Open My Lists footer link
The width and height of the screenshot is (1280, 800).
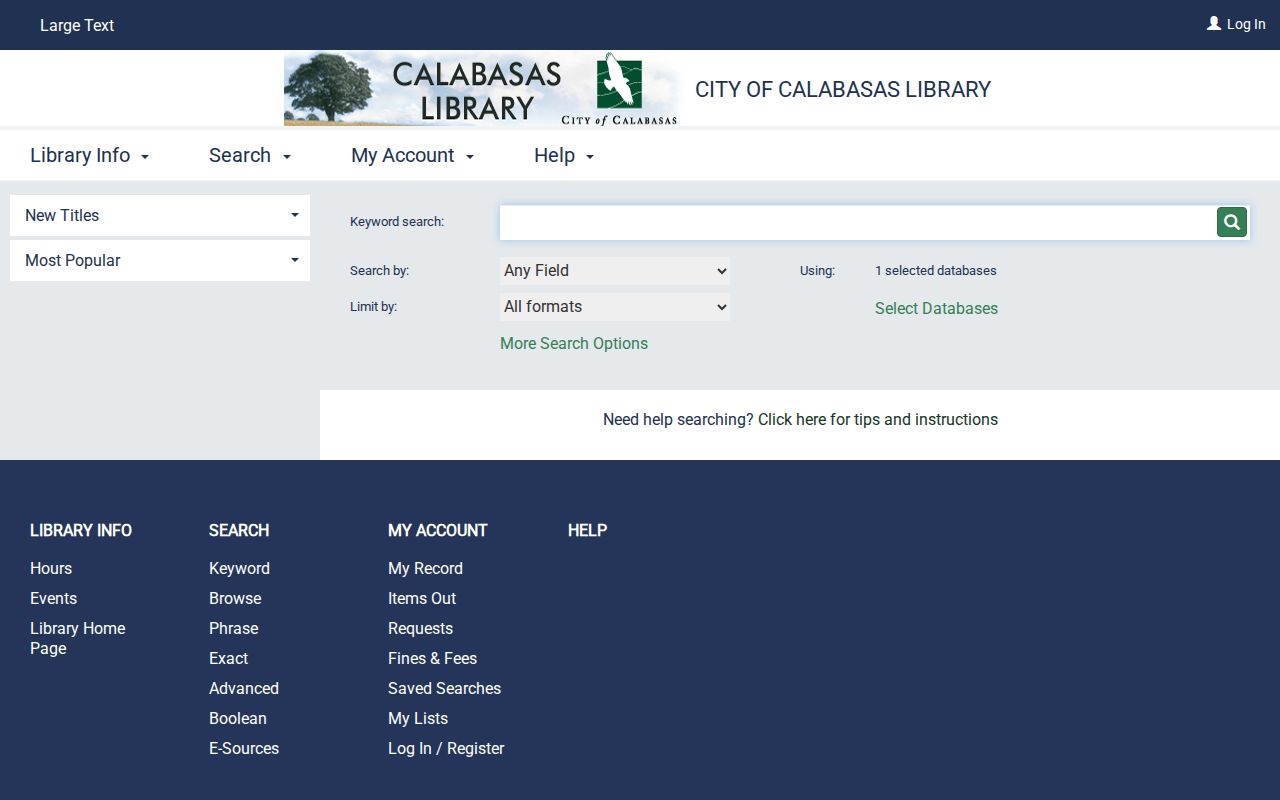[418, 718]
